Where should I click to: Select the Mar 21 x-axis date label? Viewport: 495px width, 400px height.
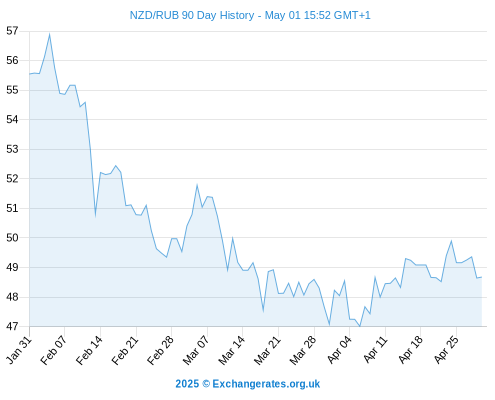pos(268,350)
